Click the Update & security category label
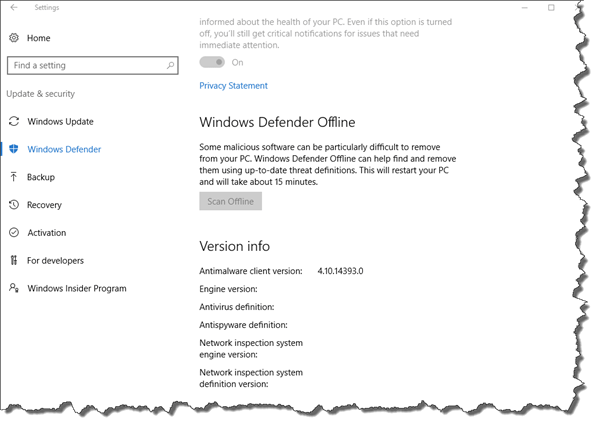This screenshot has width=600, height=427. click(x=41, y=94)
